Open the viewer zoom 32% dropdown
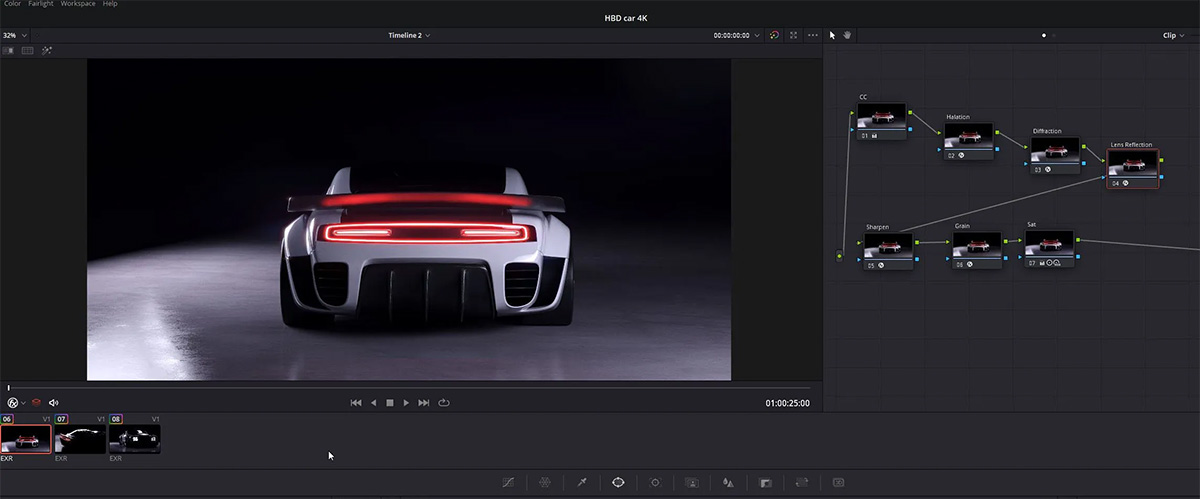This screenshot has width=1200, height=499. pos(14,35)
